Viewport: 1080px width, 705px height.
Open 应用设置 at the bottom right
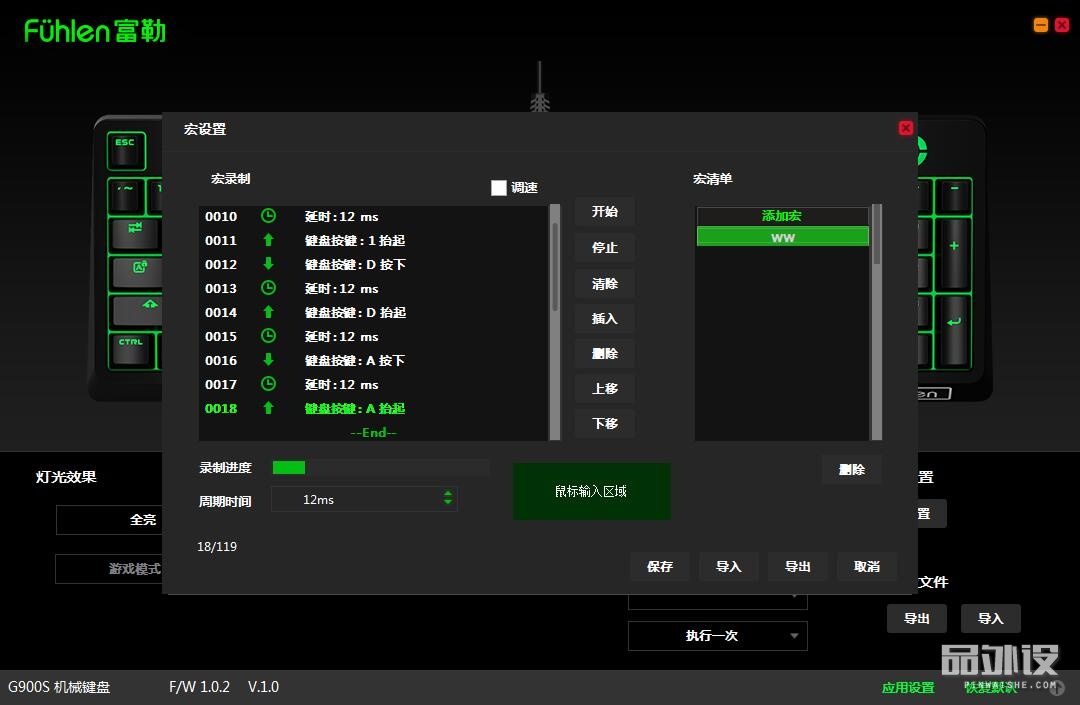pos(908,687)
